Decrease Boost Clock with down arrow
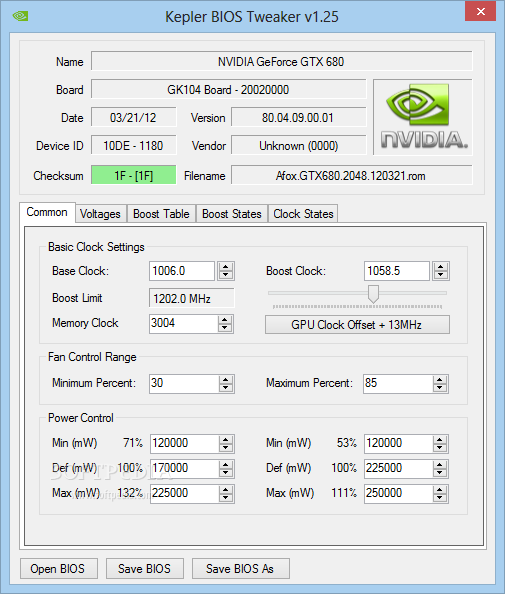Viewport: 505px width, 594px height. 441,275
